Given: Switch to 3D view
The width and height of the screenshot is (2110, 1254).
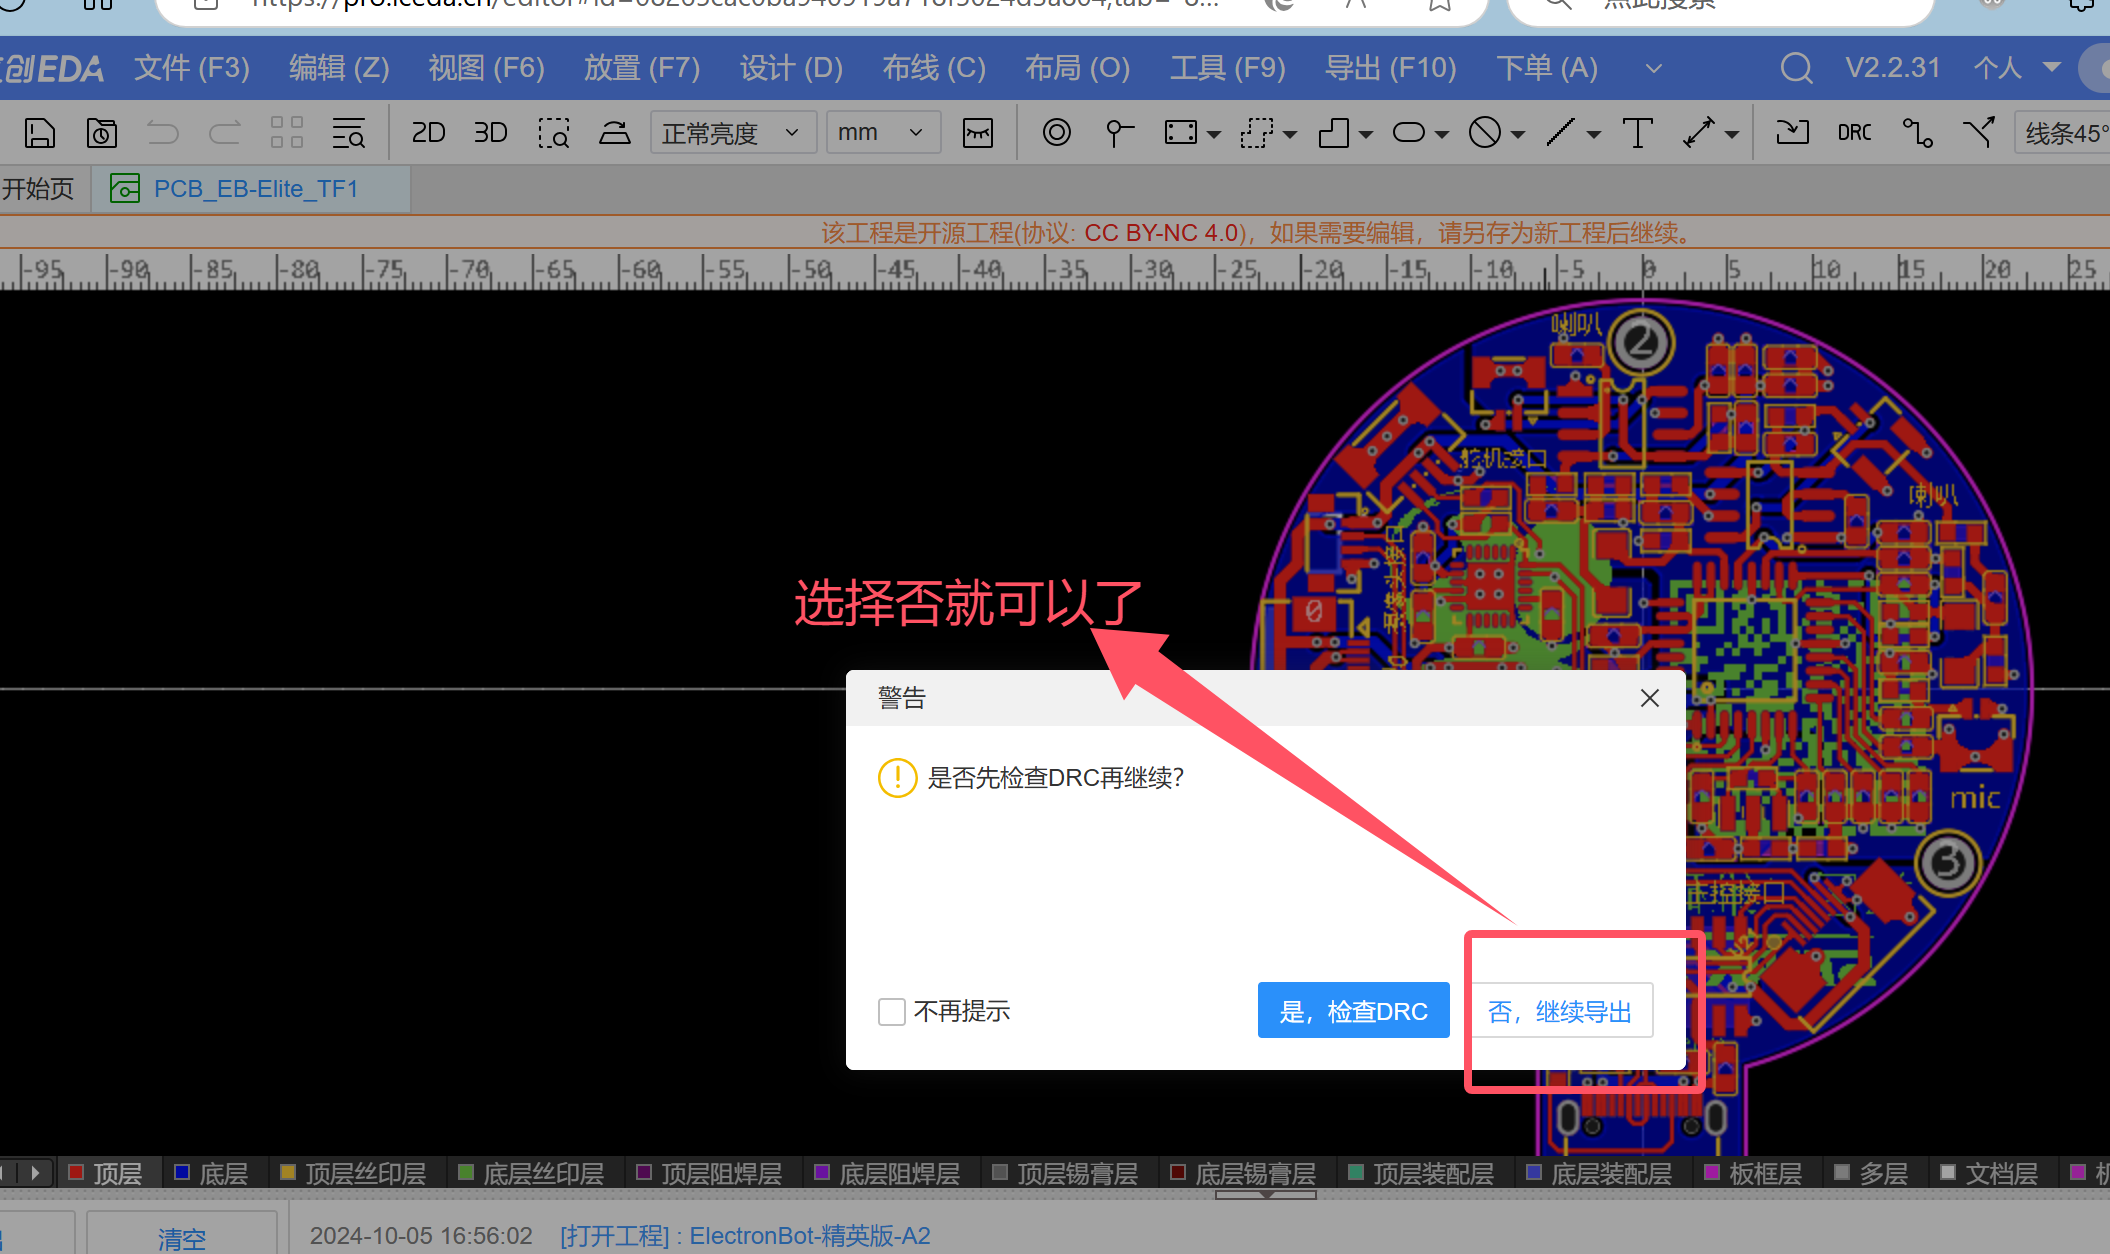Looking at the screenshot, I should (x=490, y=133).
